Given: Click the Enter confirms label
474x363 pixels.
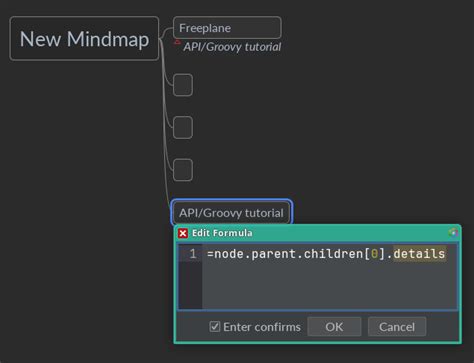Looking at the screenshot, I should [x=262, y=327].
